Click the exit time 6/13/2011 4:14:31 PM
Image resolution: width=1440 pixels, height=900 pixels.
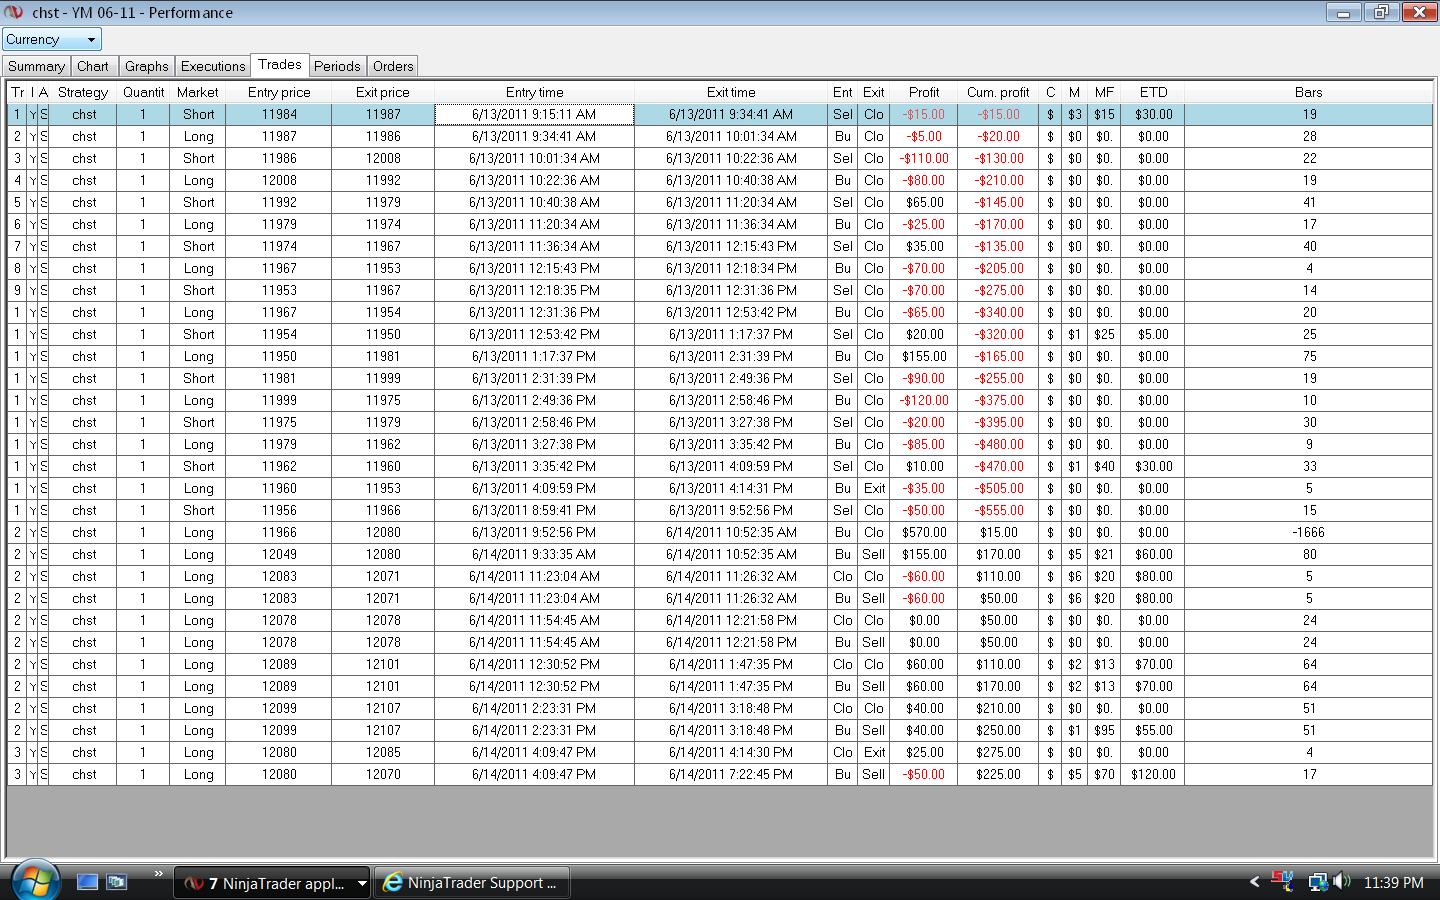pyautogui.click(x=731, y=488)
